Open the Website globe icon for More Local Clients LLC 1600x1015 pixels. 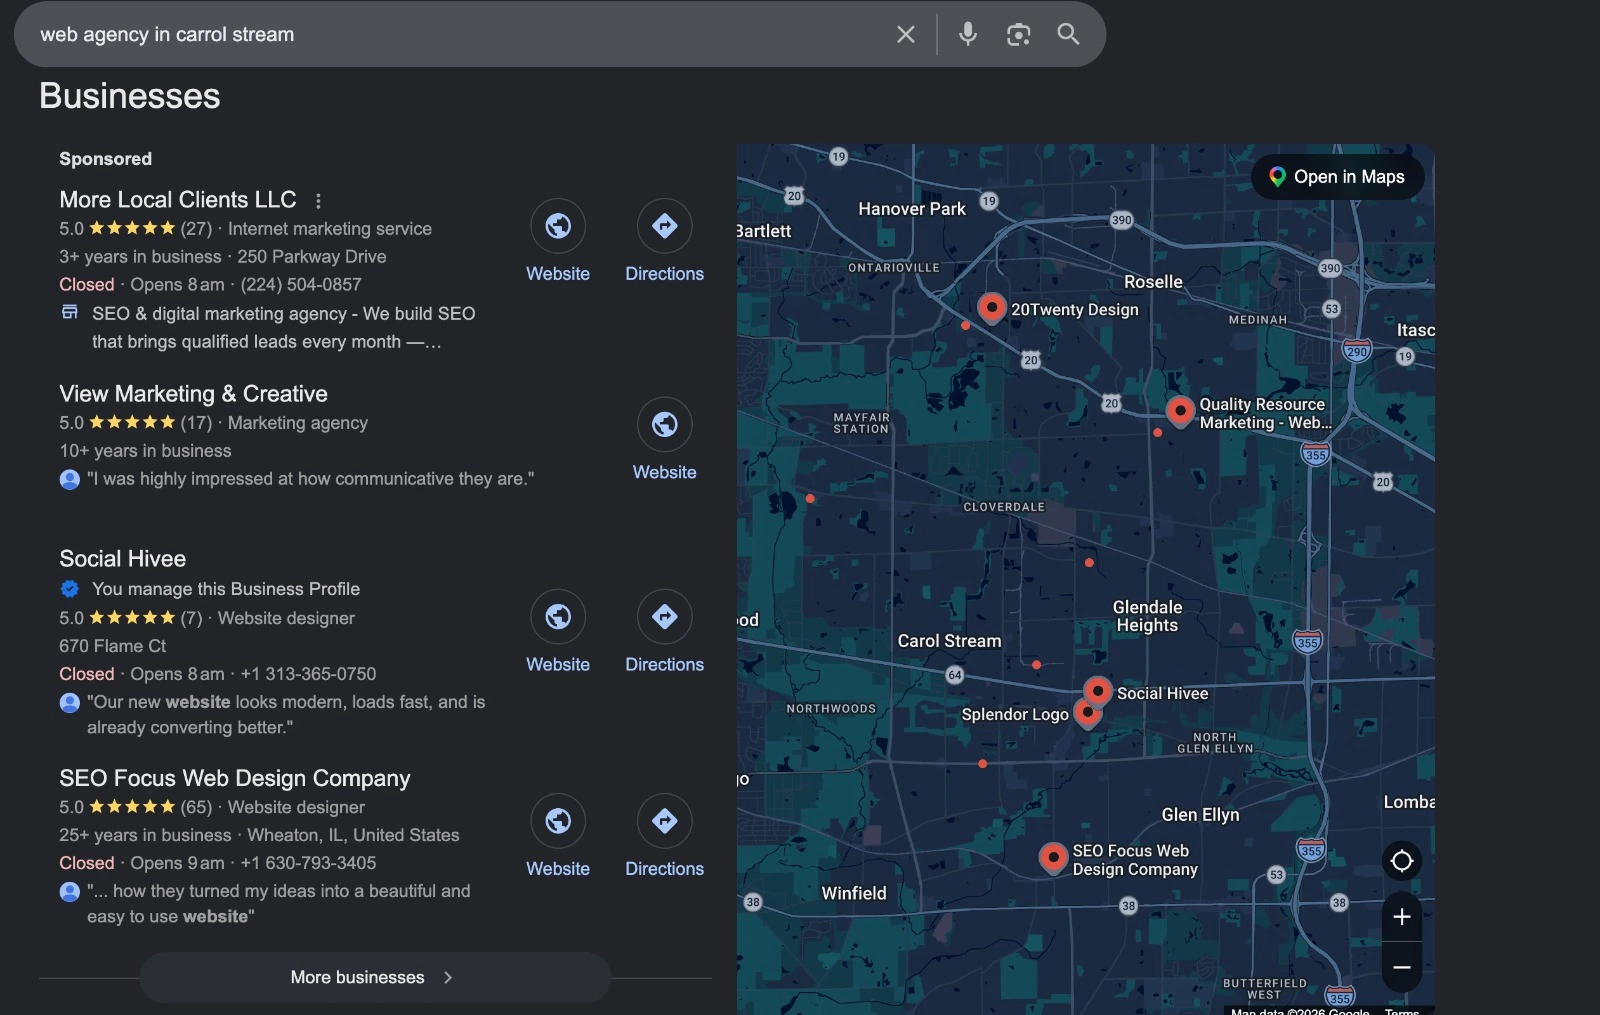click(x=558, y=226)
